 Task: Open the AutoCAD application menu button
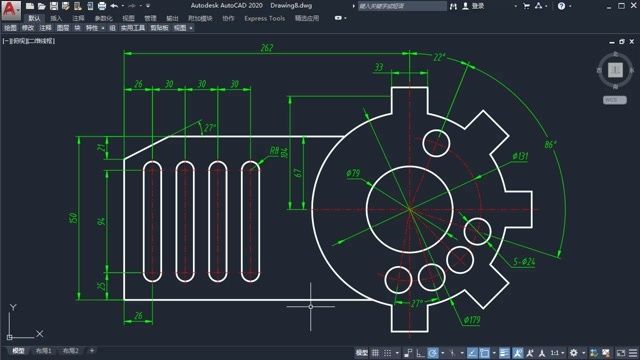tap(11, 10)
